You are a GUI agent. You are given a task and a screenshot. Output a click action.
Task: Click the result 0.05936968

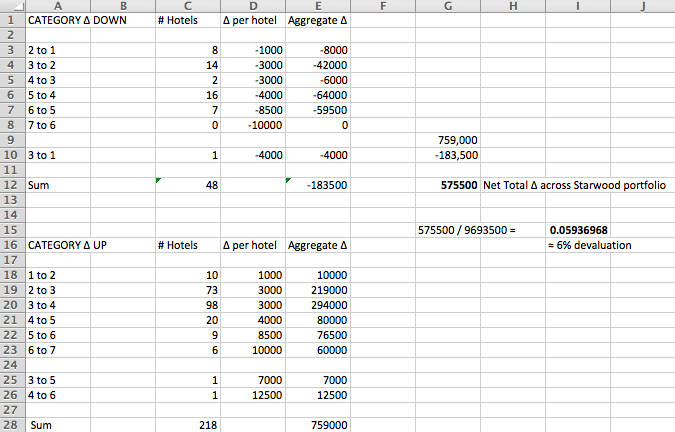[x=579, y=230]
